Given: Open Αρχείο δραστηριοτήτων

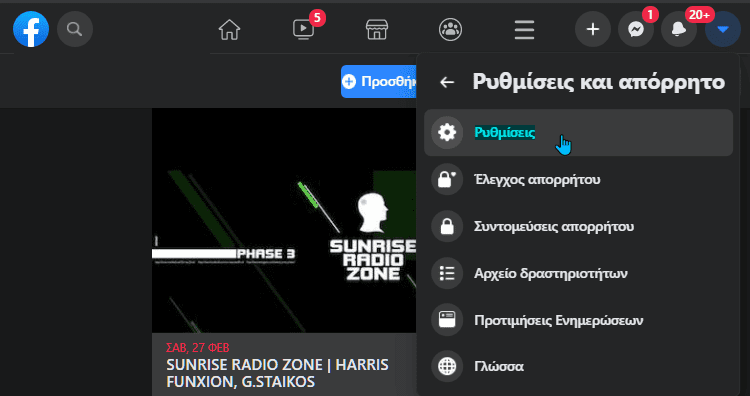Looking at the screenshot, I should pos(578,274).
